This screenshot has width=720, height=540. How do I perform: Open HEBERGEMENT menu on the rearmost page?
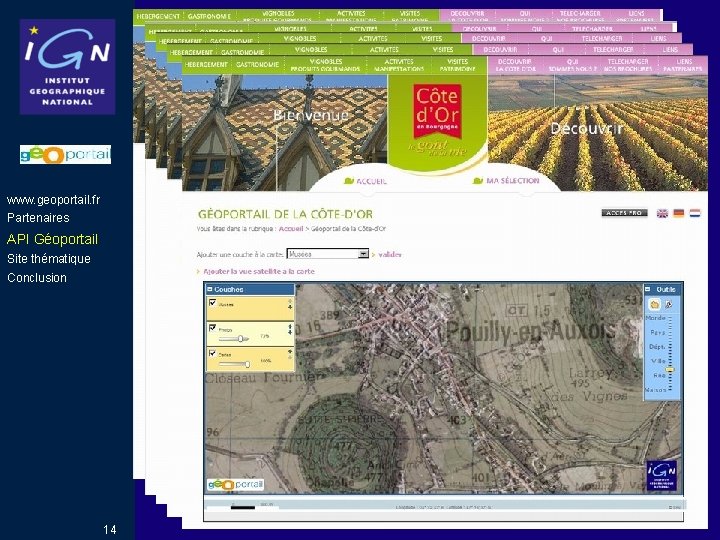(158, 17)
